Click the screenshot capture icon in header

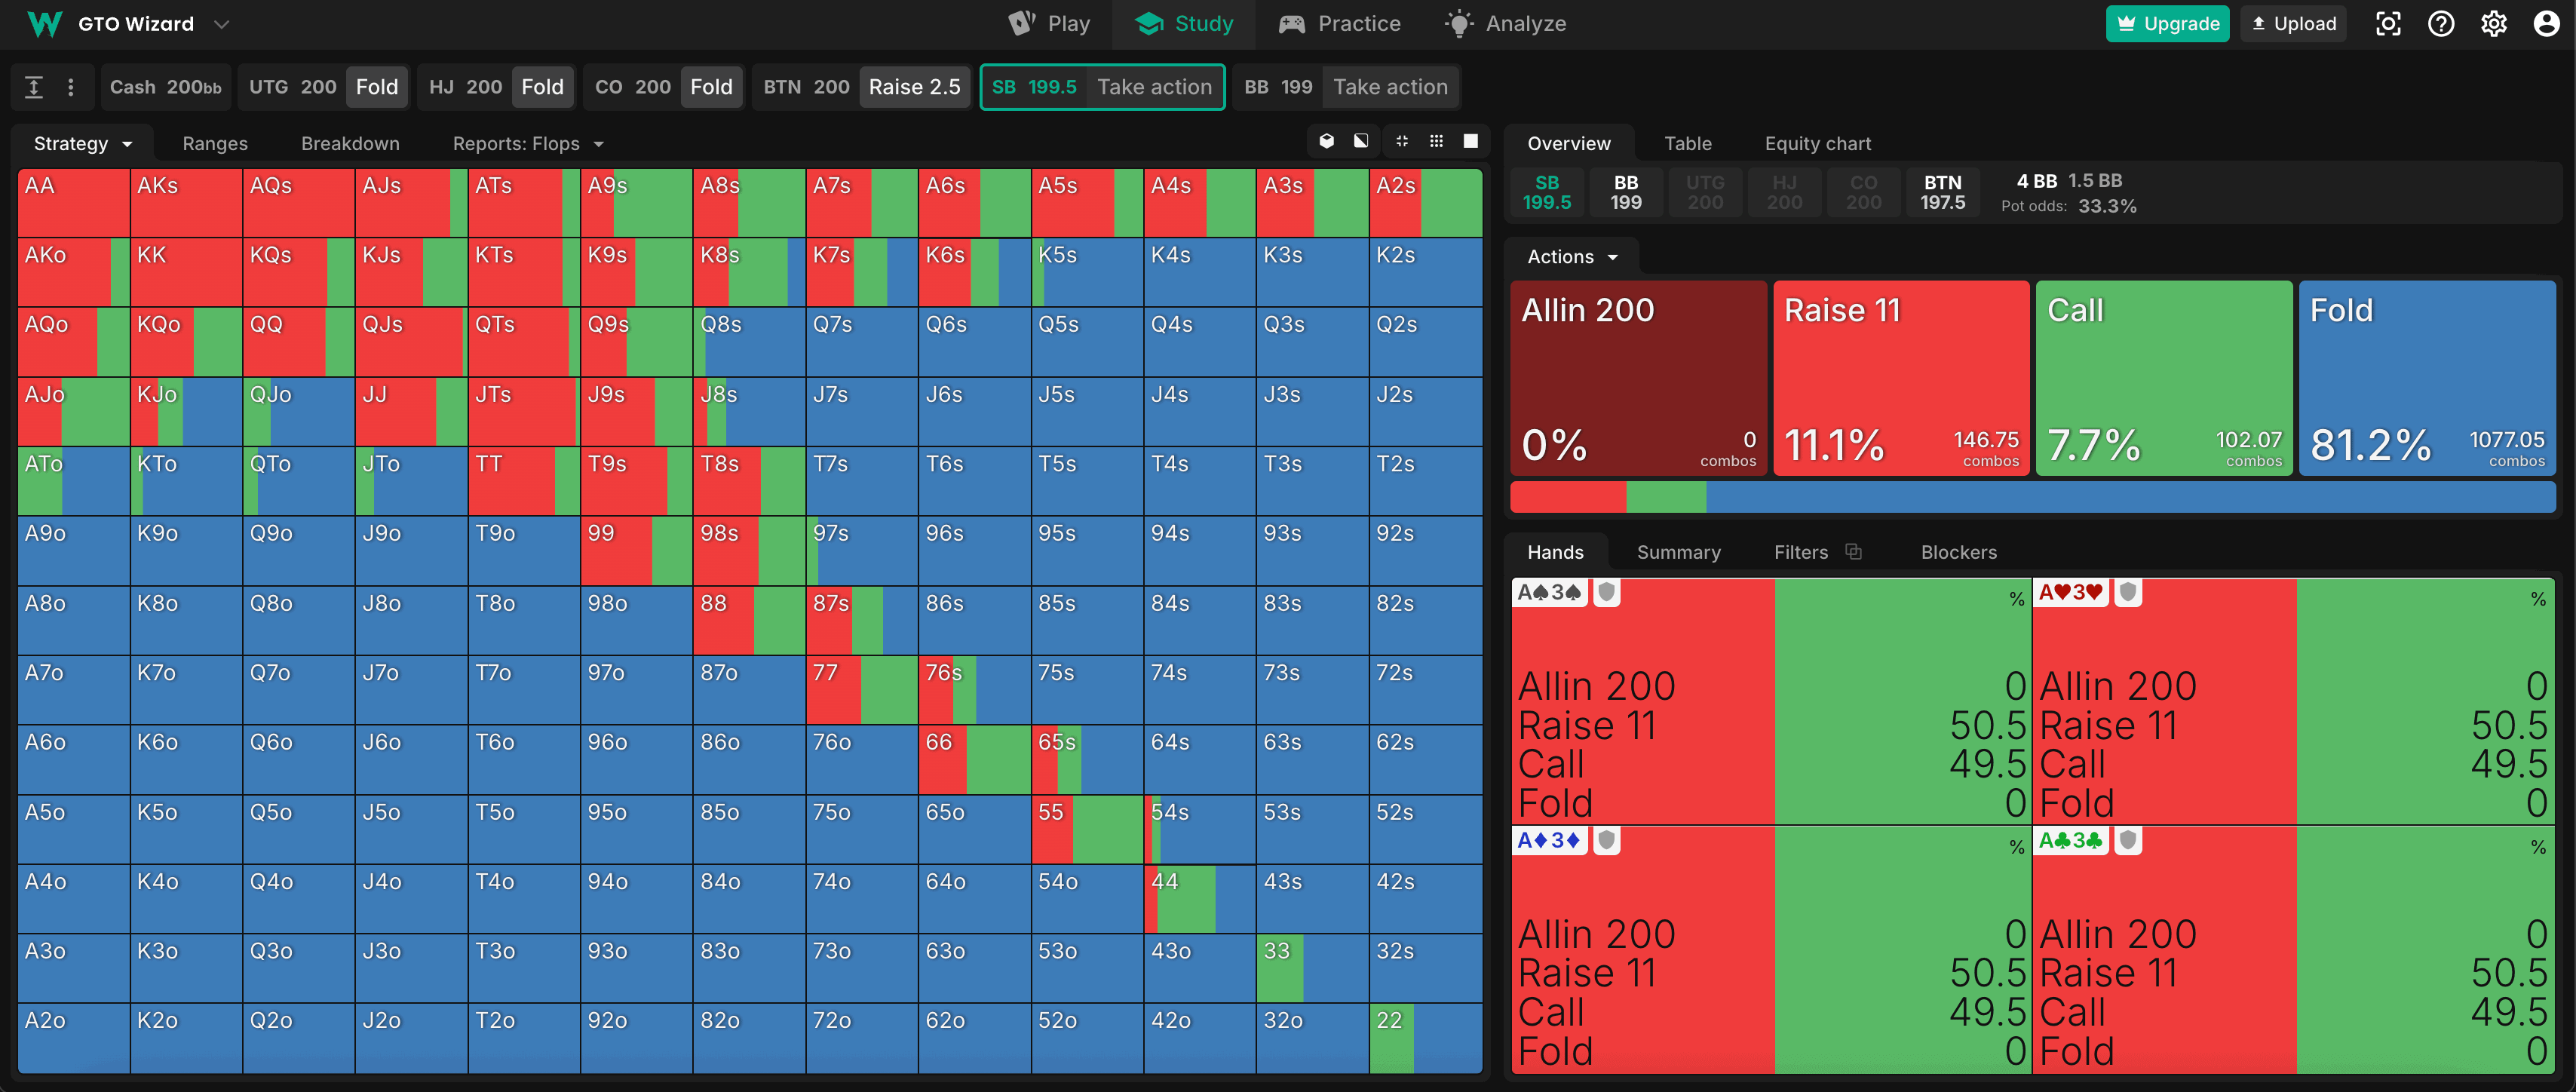point(2388,24)
